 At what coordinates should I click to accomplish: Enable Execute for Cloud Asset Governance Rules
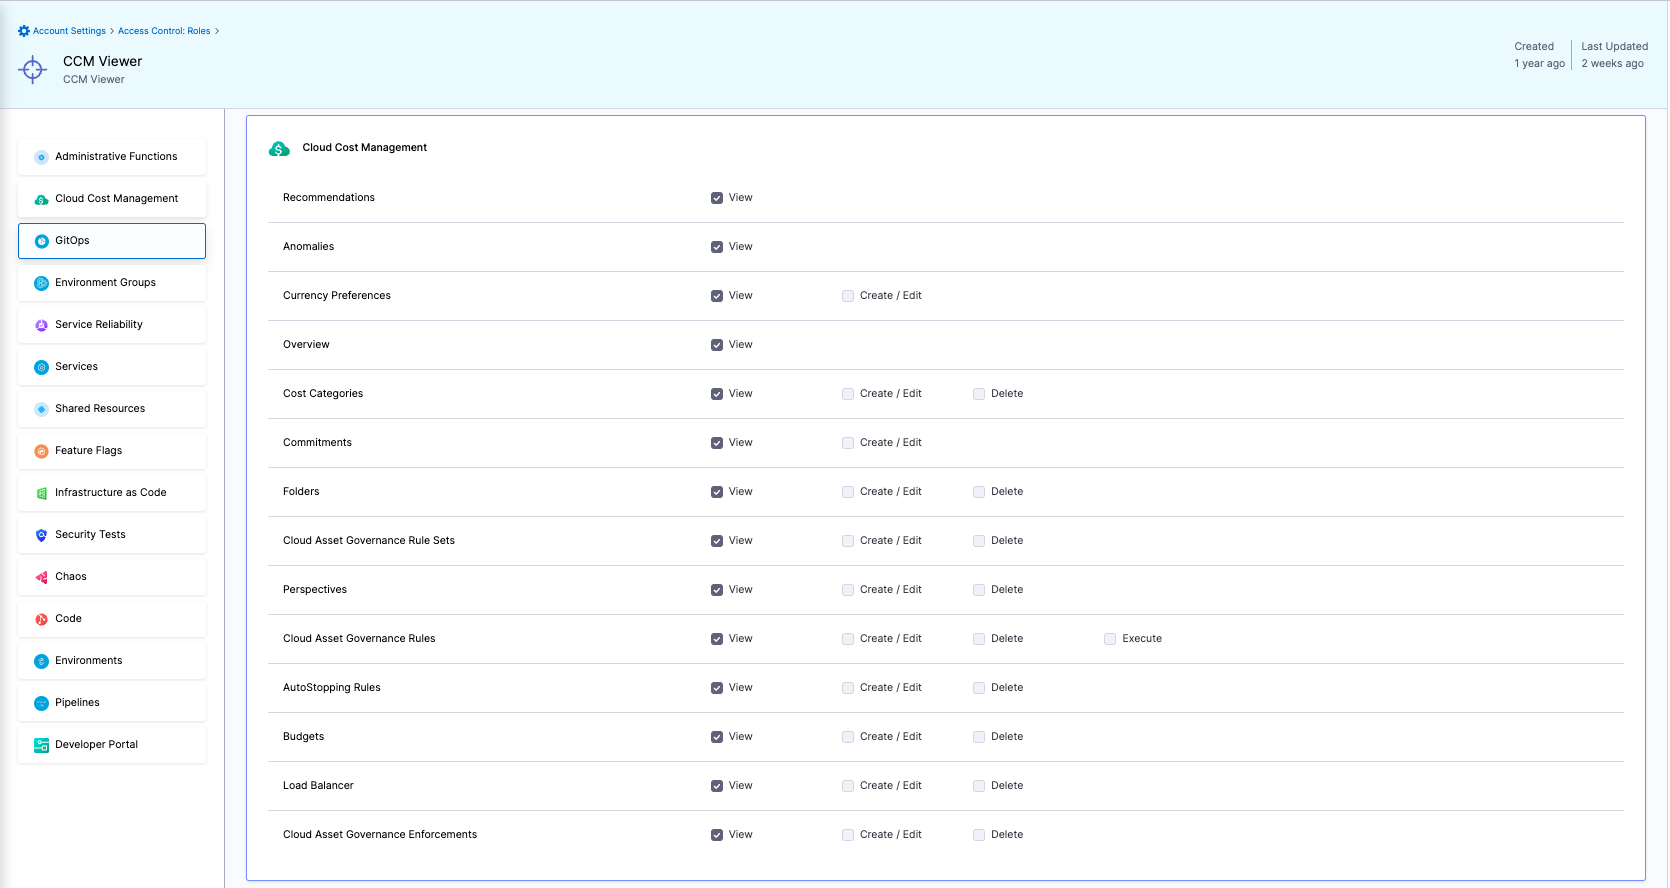[1110, 639]
